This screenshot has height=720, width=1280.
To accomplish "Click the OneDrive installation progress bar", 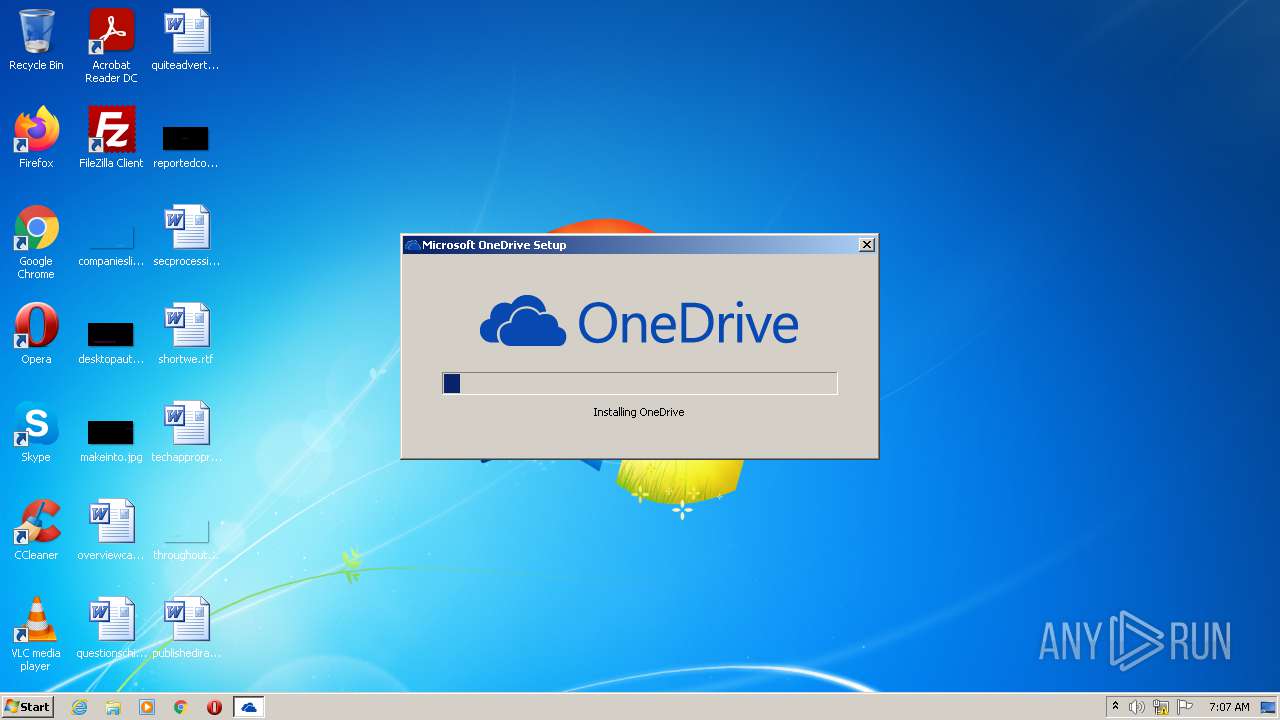I will point(640,383).
